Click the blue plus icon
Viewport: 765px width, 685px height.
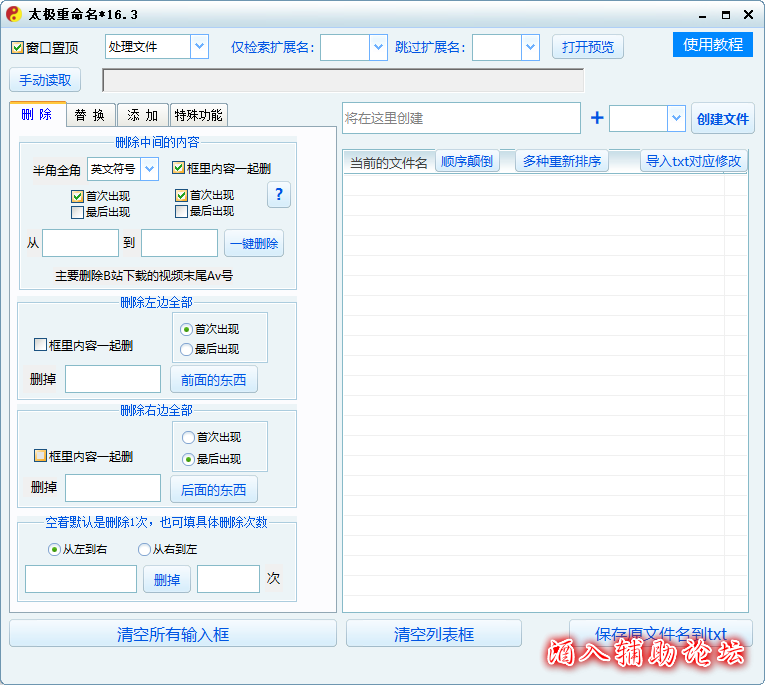click(x=597, y=118)
